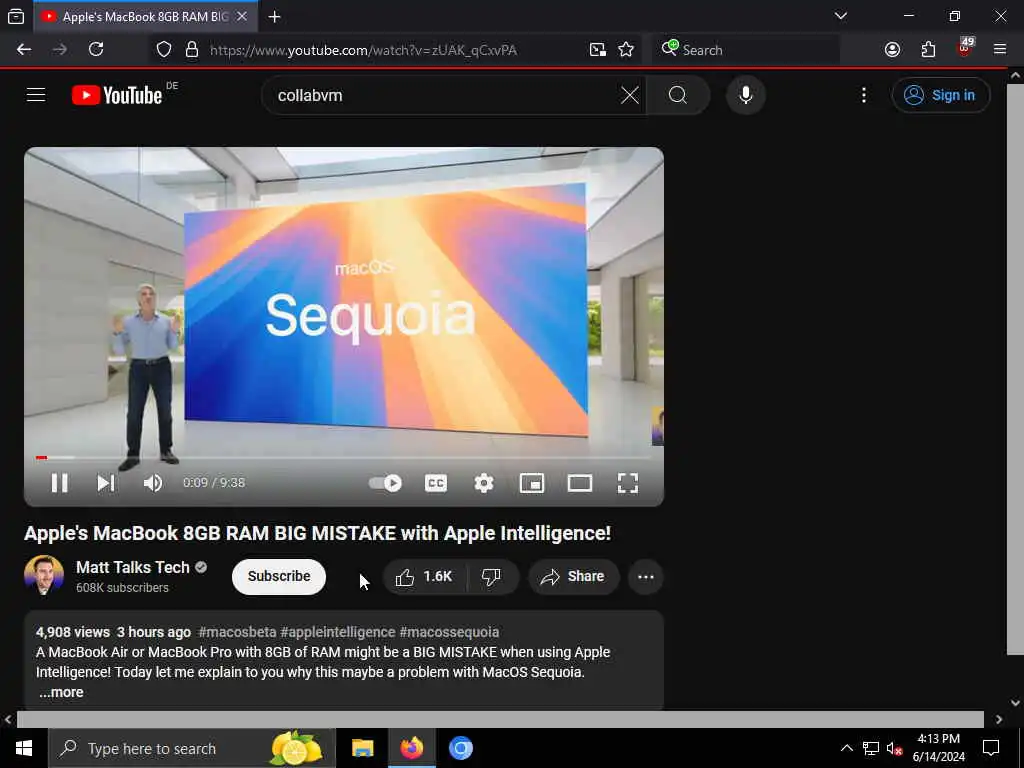Go back in Firefox
The image size is (1024, 768).
coord(24,50)
